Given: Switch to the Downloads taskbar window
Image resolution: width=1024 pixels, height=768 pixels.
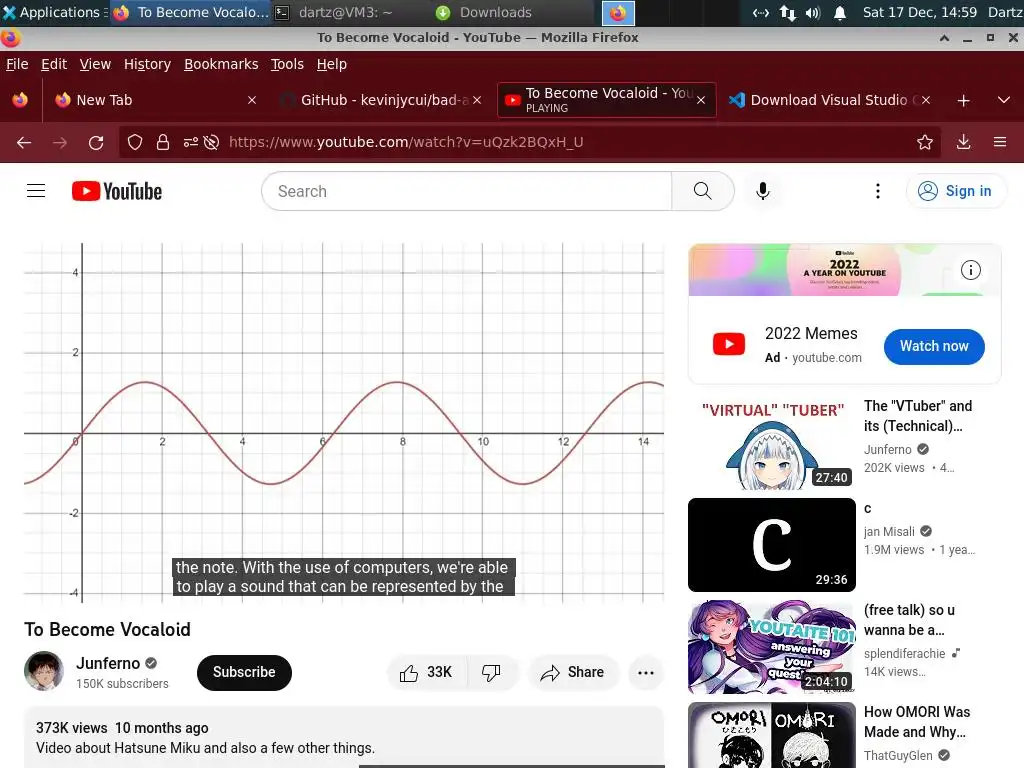Looking at the screenshot, I should 483,12.
